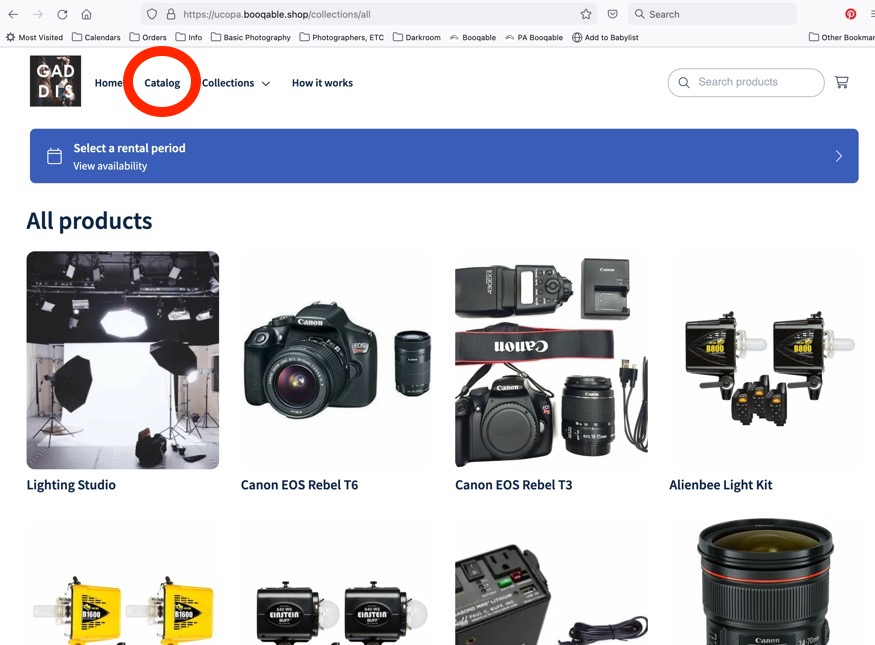
Task: Select the Lighting Studio thumbnail image
Action: [123, 360]
